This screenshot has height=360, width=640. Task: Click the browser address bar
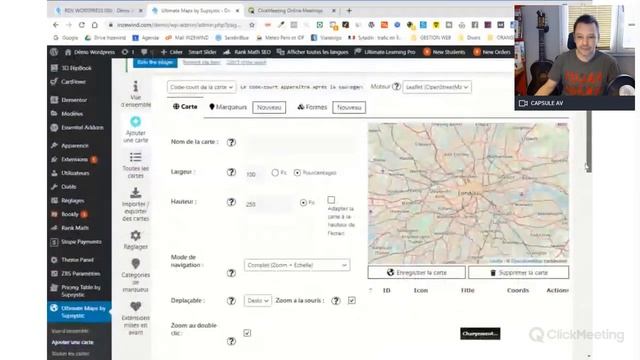[x=179, y=25]
